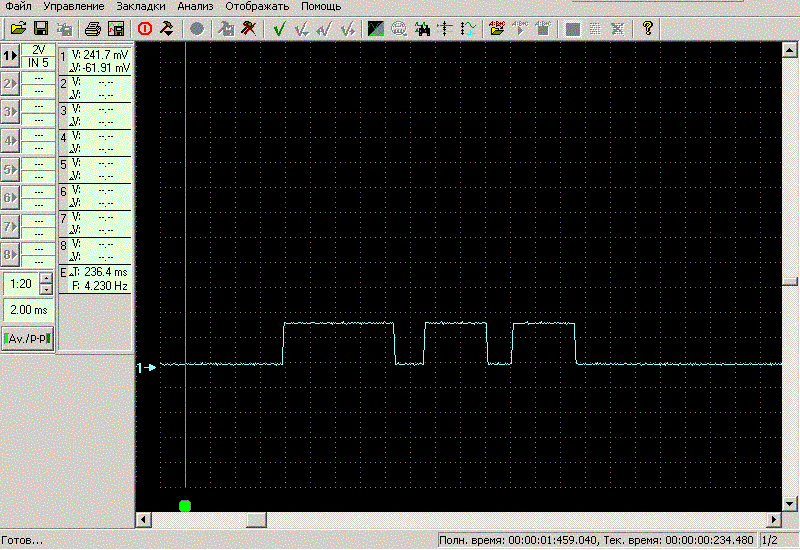Toggle channel 7 button
This screenshot has width=800, height=550.
10,226
